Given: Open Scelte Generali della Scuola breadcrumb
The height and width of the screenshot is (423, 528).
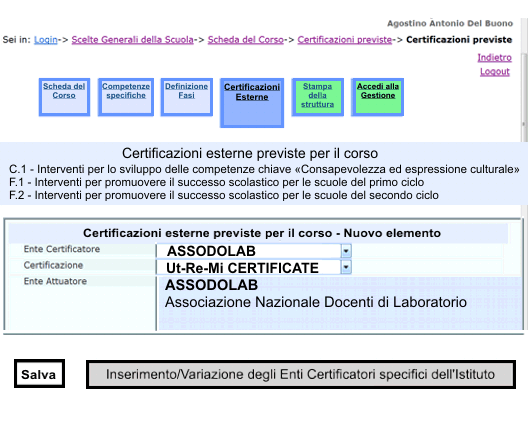Looking at the screenshot, I should [x=133, y=40].
